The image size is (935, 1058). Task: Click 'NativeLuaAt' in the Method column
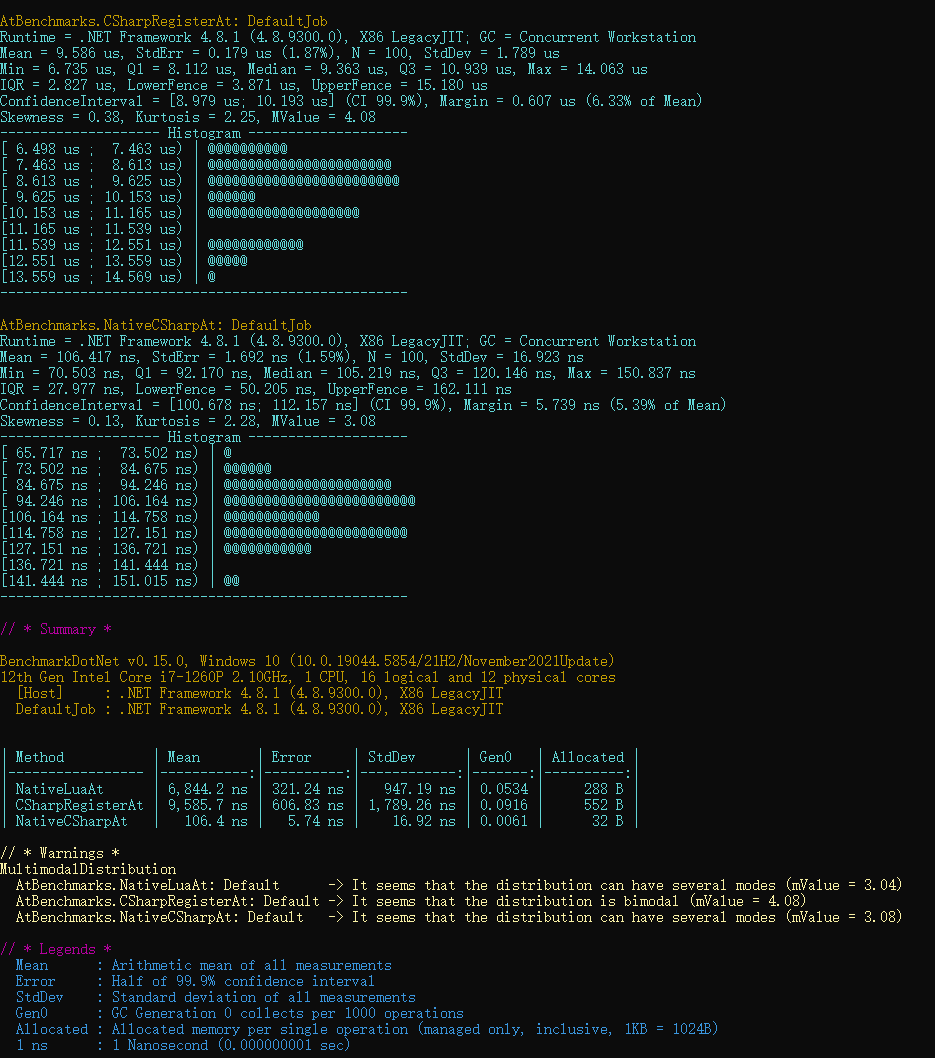point(59,789)
